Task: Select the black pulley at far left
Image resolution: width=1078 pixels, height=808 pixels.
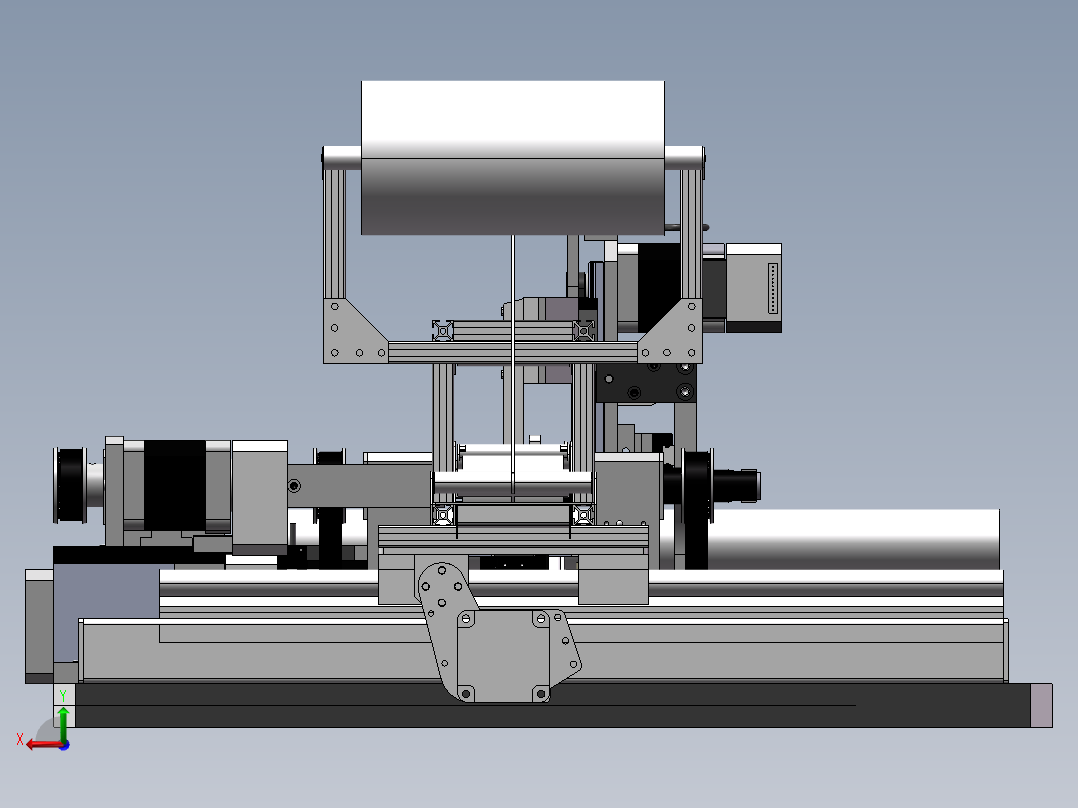Action: tap(70, 485)
